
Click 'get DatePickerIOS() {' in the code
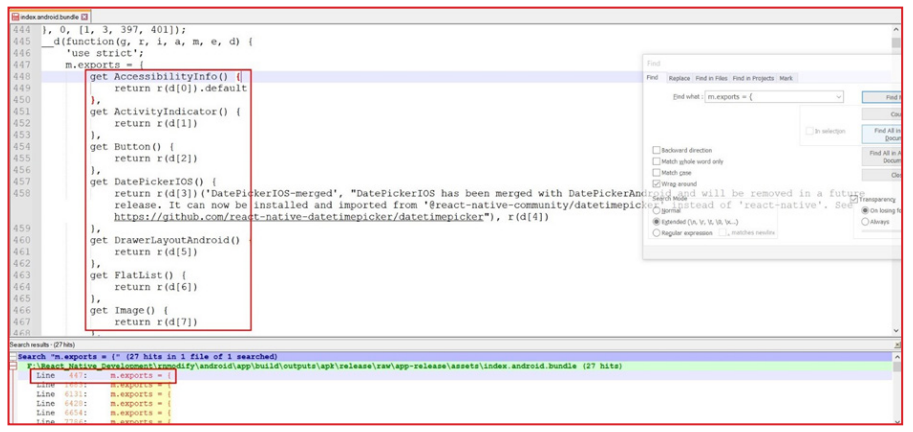154,182
